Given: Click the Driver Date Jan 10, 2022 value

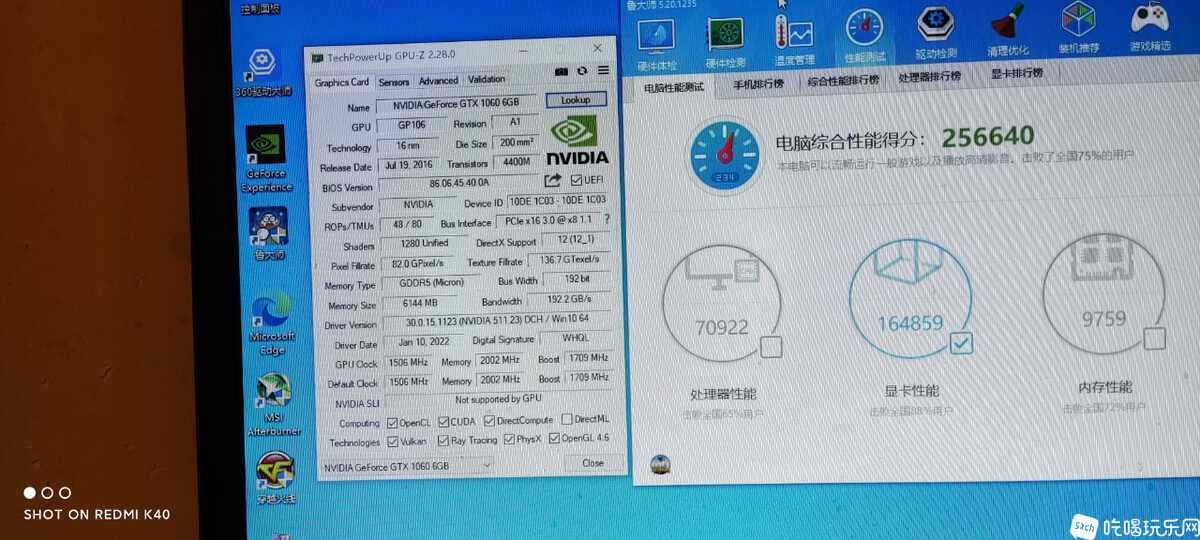Looking at the screenshot, I should (425, 342).
